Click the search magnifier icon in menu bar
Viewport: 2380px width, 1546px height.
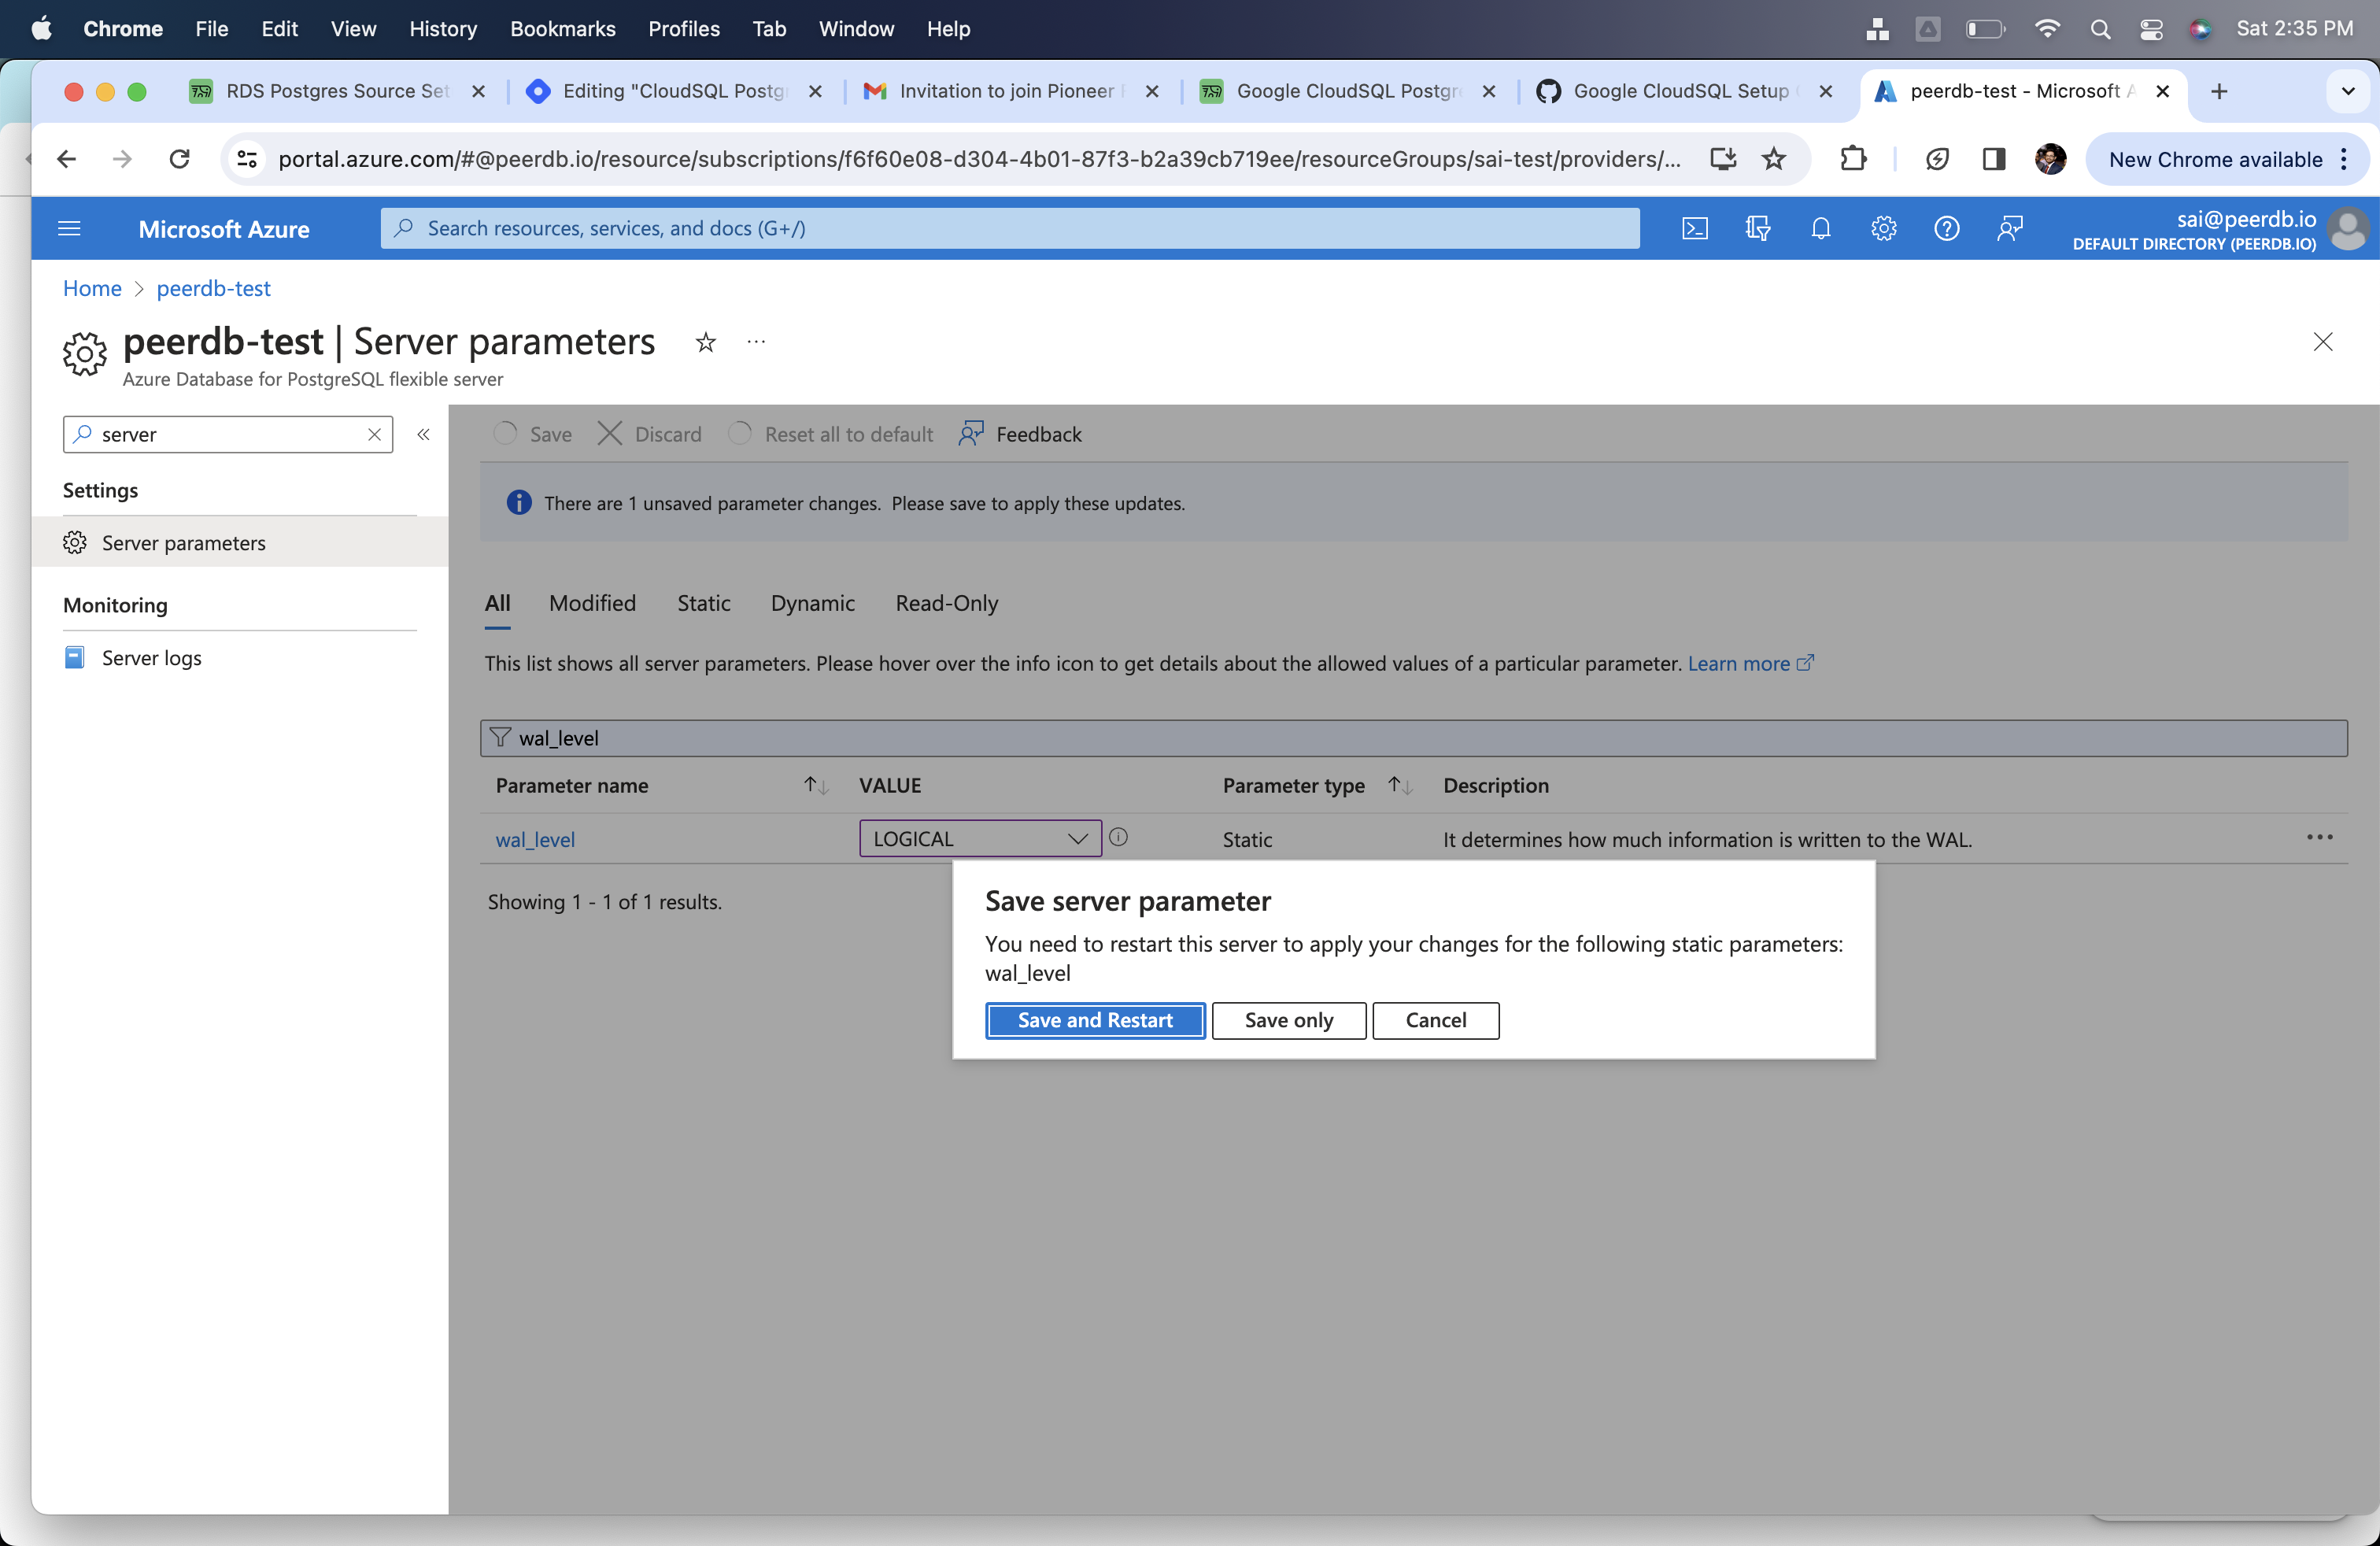tap(2097, 29)
